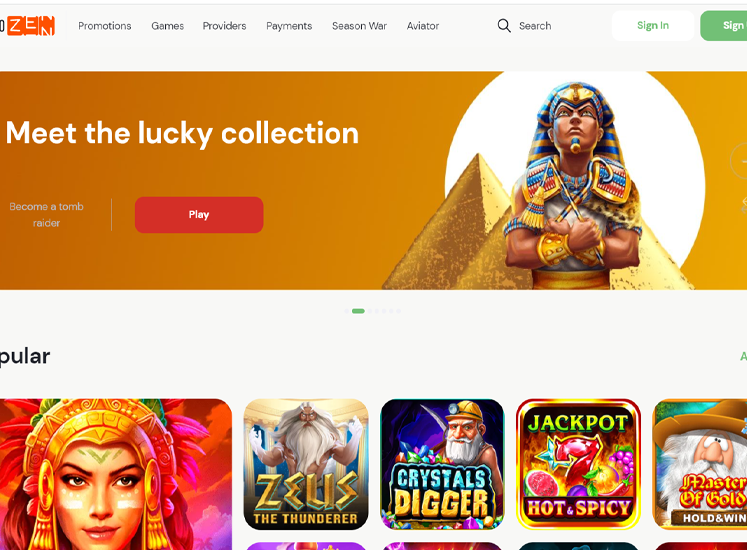Select the Master of Gold Hold&Win tile
747x550 pixels.
coord(700,464)
